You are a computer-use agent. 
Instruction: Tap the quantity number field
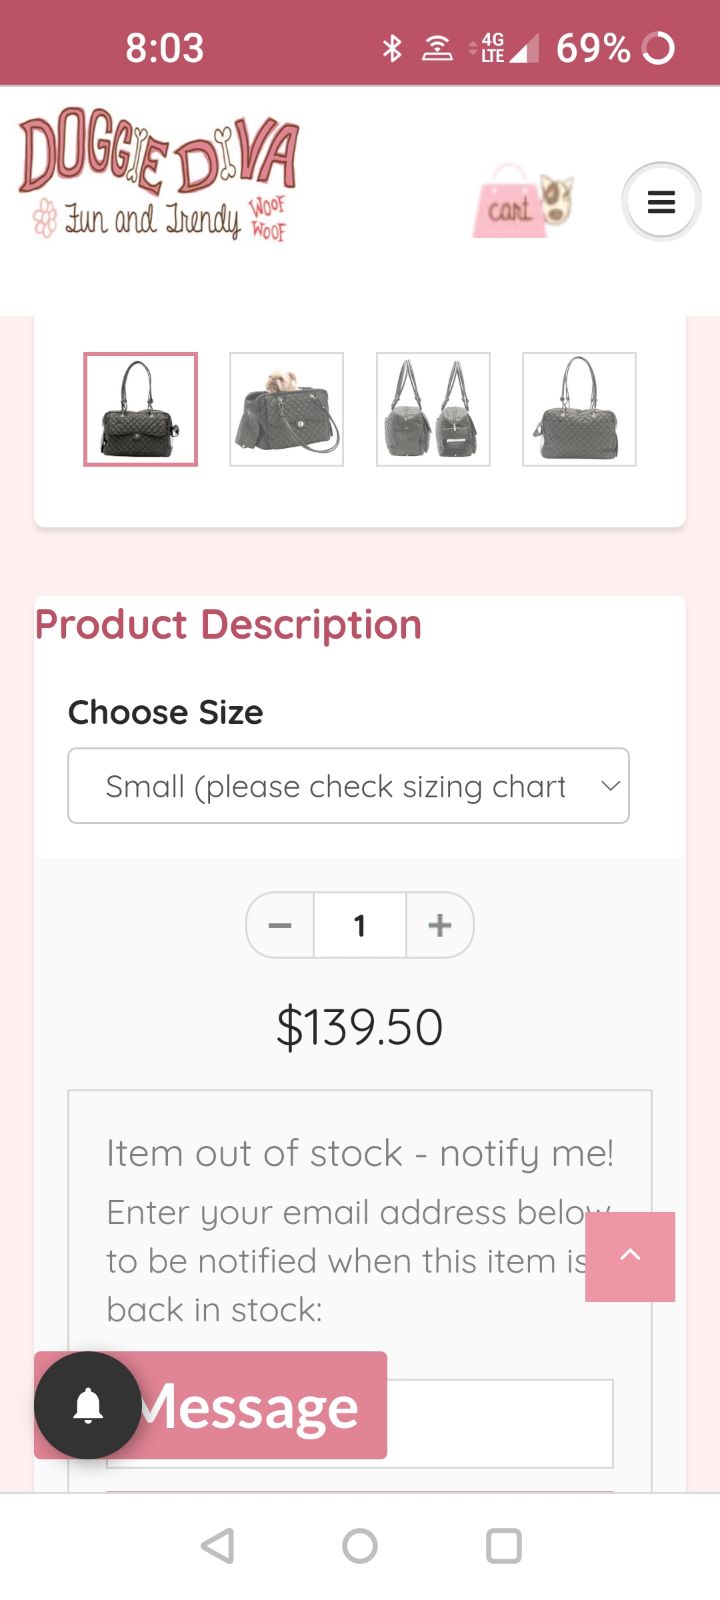click(360, 925)
